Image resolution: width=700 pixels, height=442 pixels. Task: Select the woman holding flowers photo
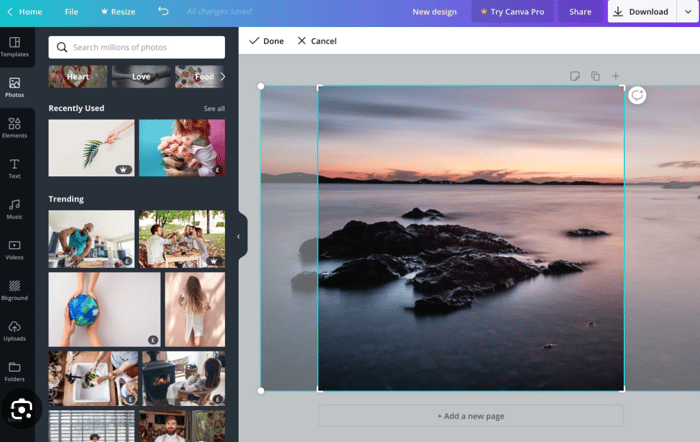point(182,148)
